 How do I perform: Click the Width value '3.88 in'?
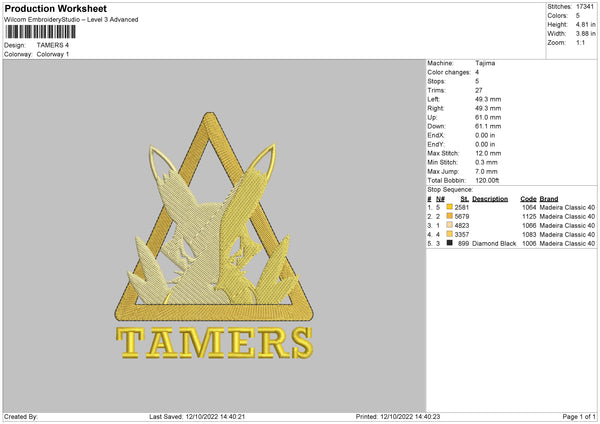point(585,34)
